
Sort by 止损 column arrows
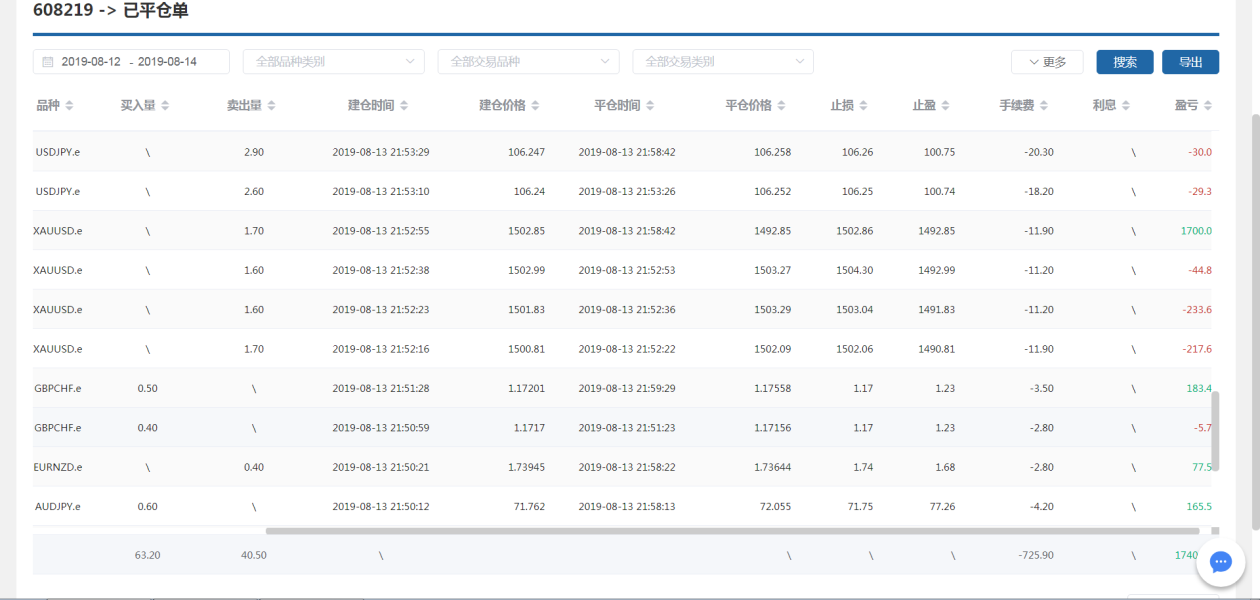click(x=863, y=106)
